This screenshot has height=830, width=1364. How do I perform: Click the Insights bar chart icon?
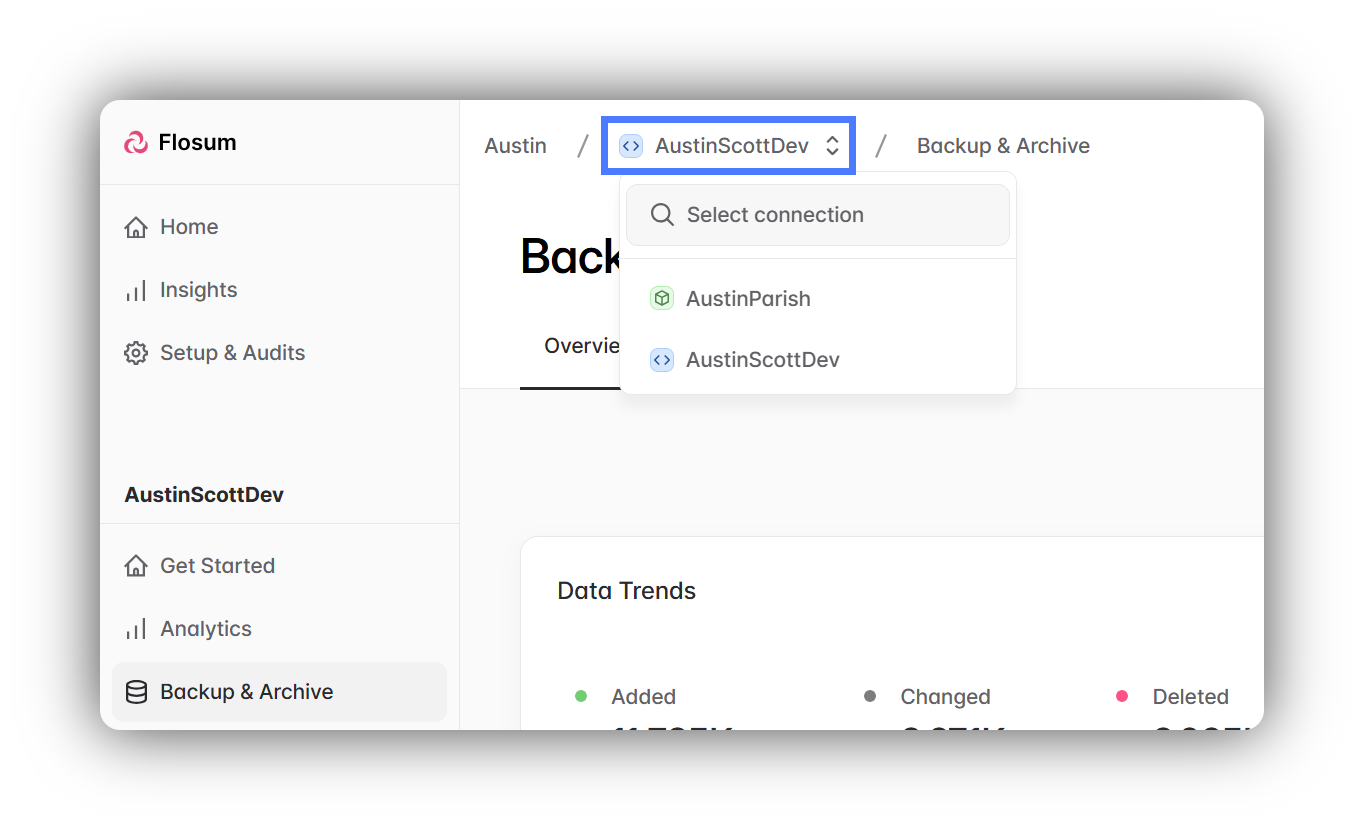[136, 291]
